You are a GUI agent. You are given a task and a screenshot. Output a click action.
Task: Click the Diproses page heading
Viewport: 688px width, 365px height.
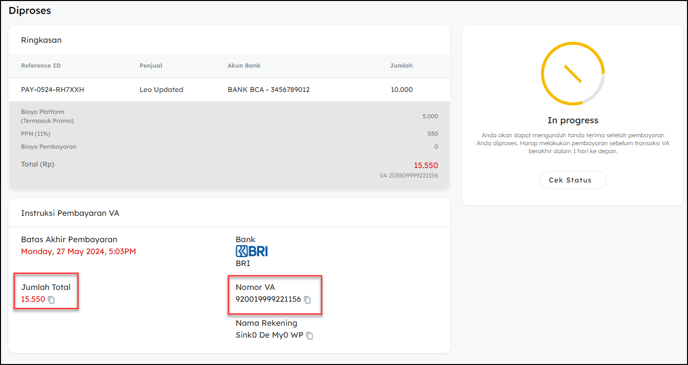pyautogui.click(x=30, y=11)
